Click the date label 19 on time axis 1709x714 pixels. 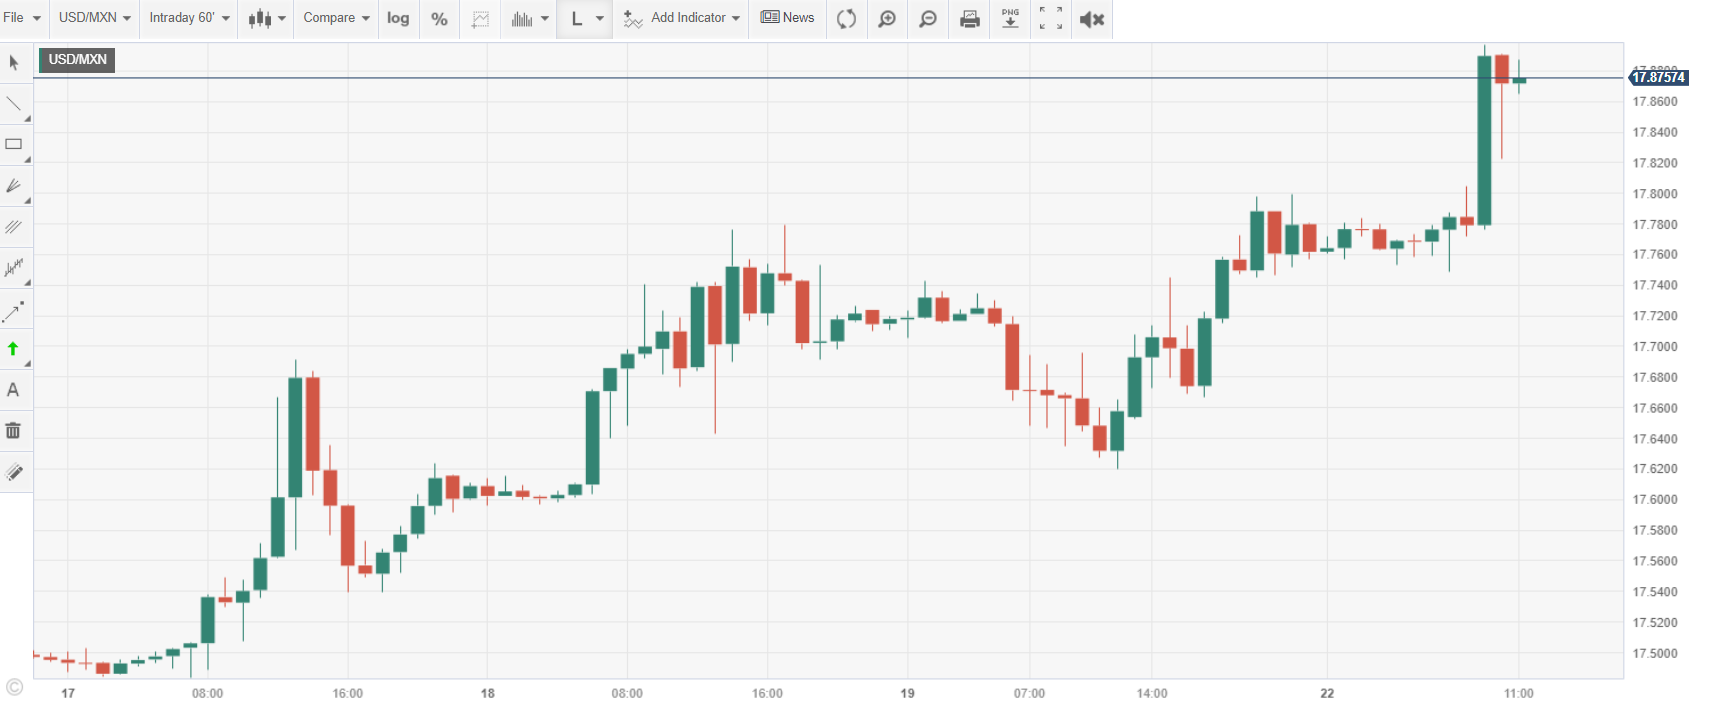point(908,694)
